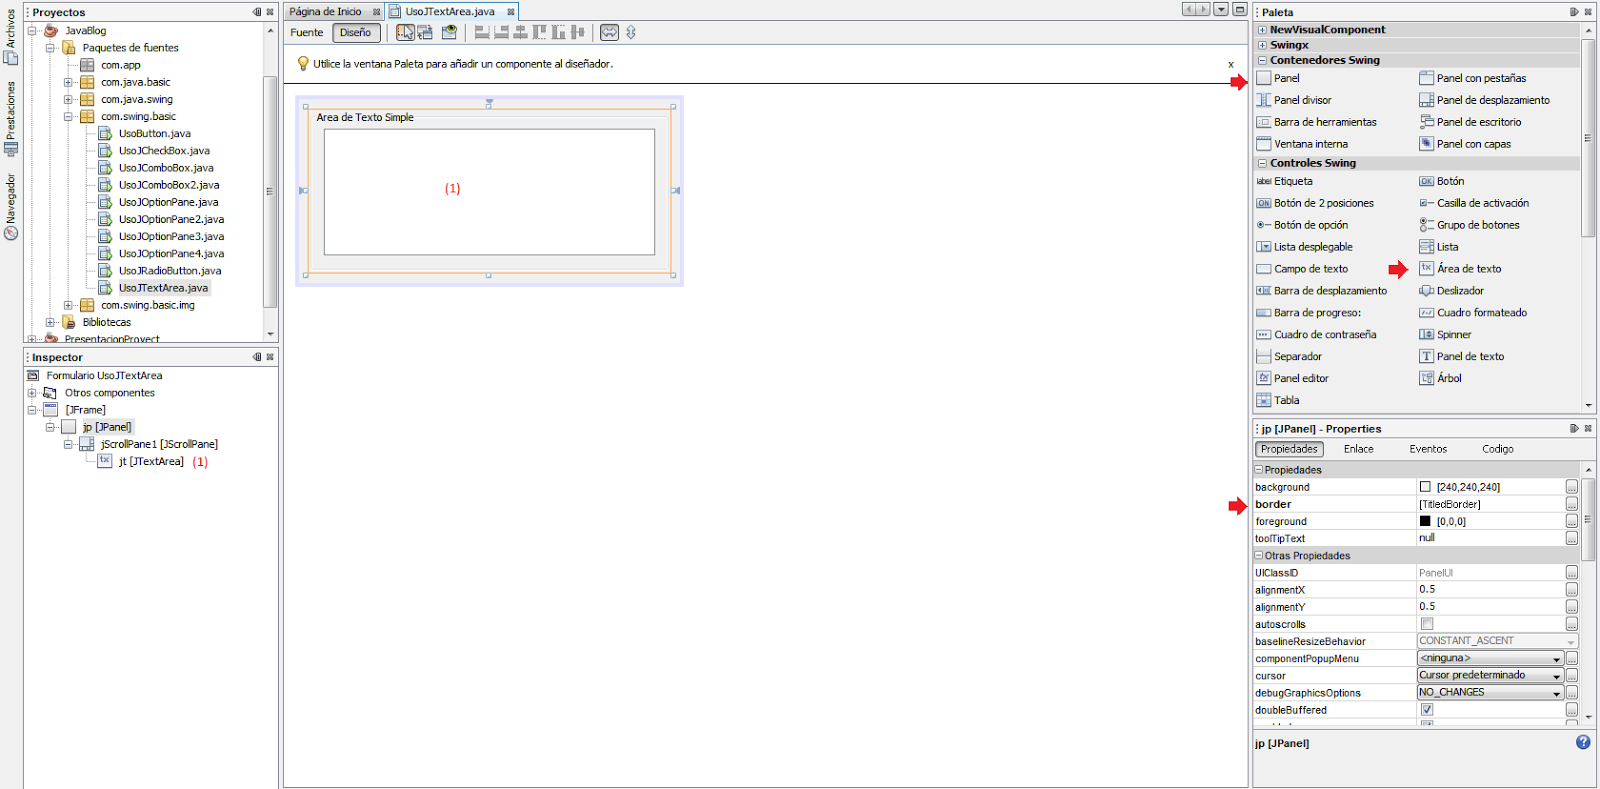Pick Barra de herramientas component
Viewport: 1600px width, 789px height.
pyautogui.click(x=1316, y=122)
